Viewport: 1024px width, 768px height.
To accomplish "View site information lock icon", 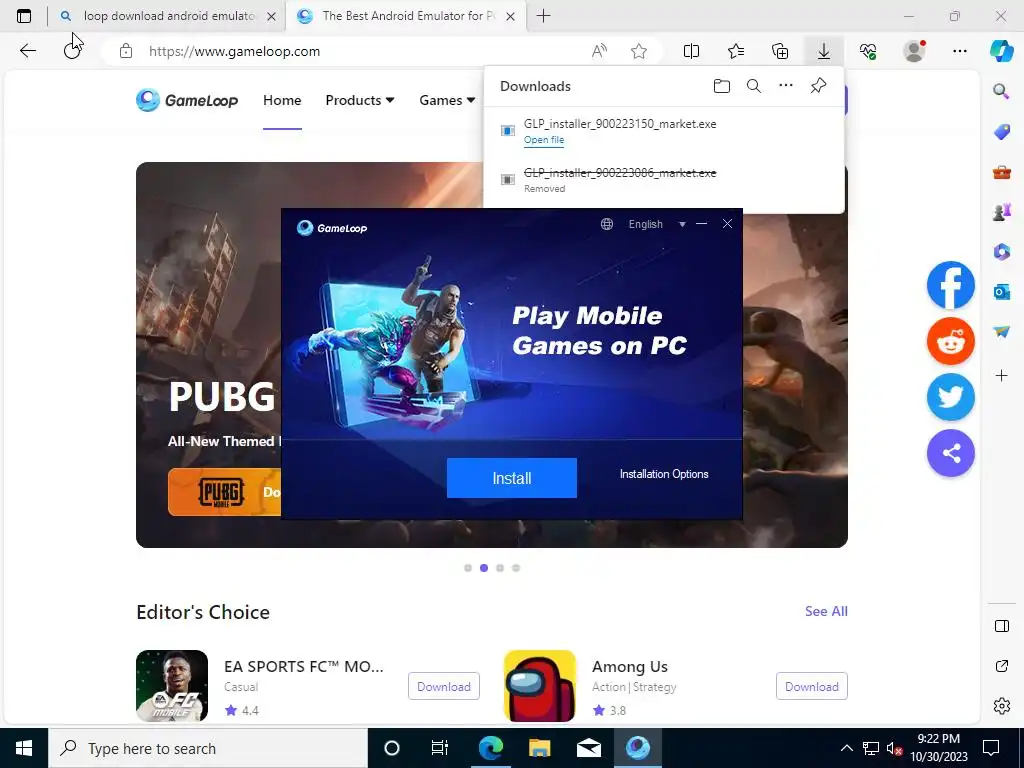I will 126,51.
